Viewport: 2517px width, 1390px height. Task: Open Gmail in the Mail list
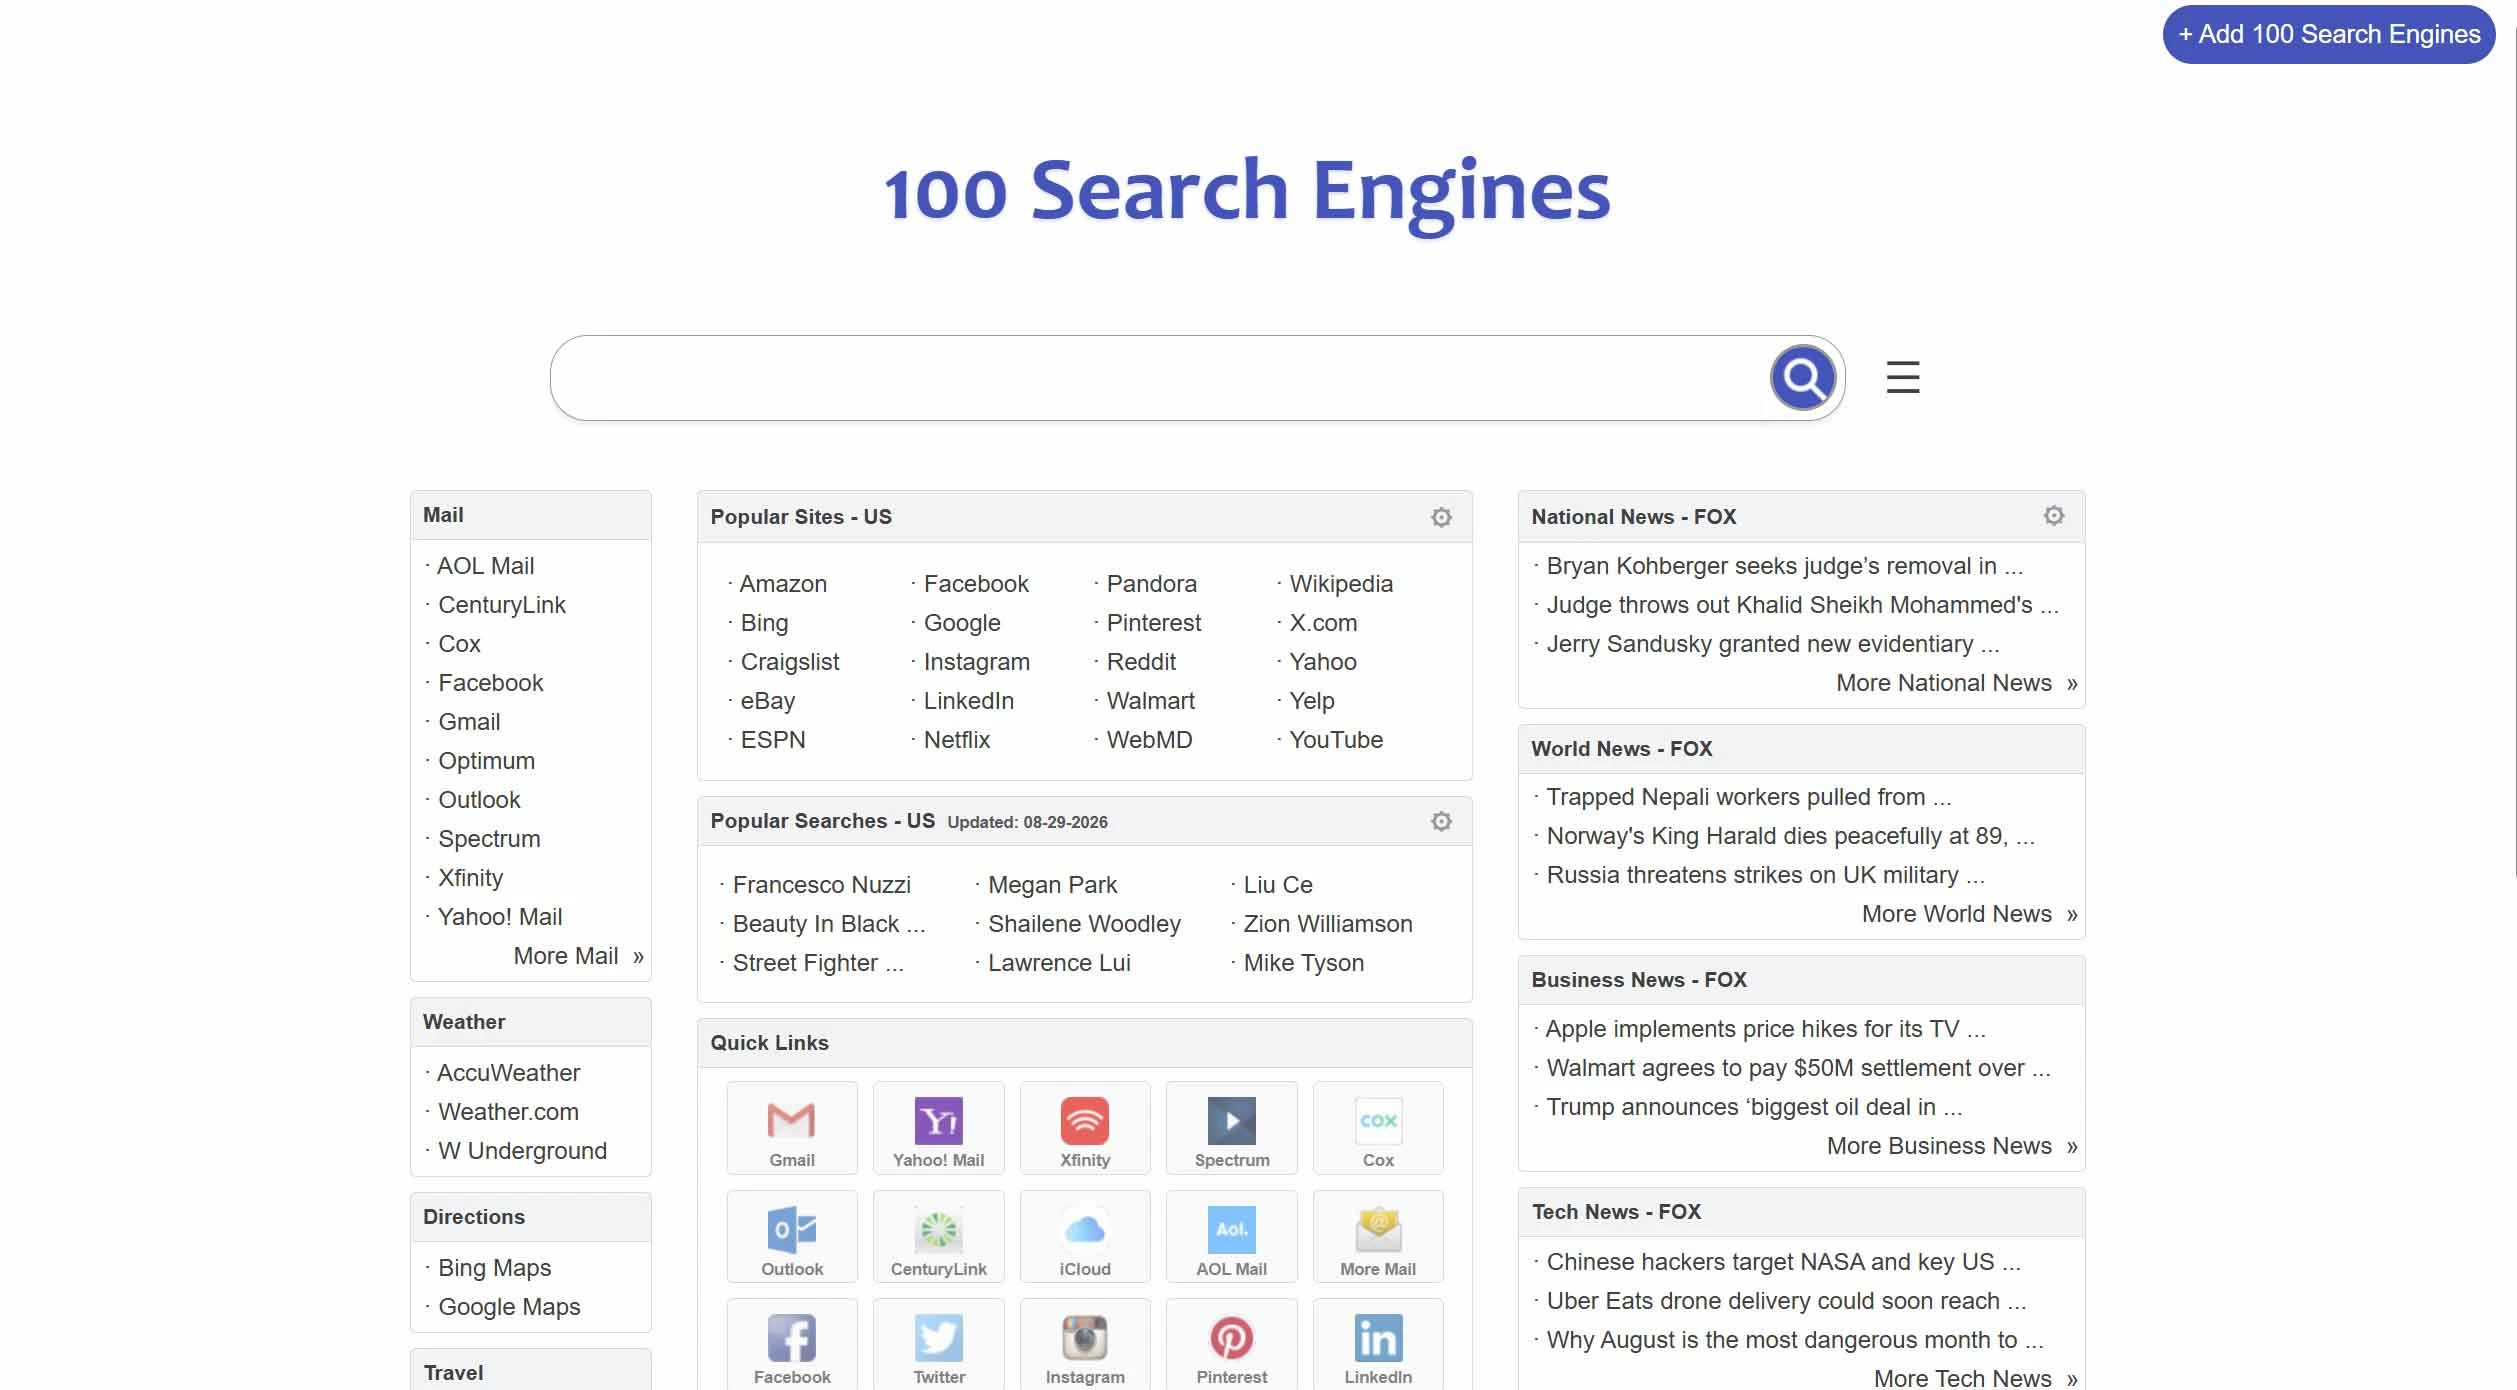click(469, 722)
